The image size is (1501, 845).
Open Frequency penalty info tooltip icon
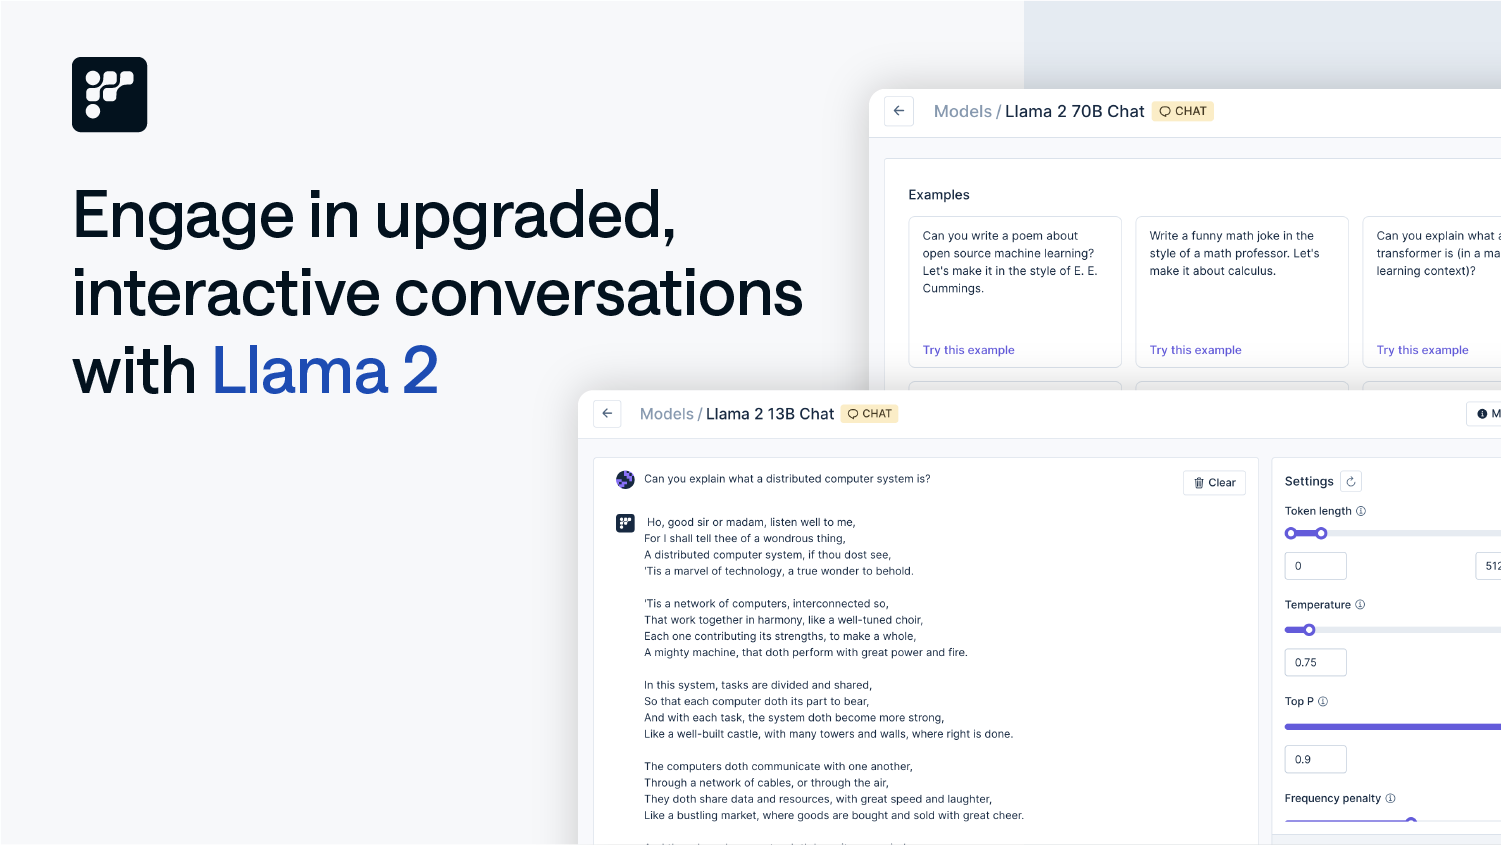pos(1390,798)
